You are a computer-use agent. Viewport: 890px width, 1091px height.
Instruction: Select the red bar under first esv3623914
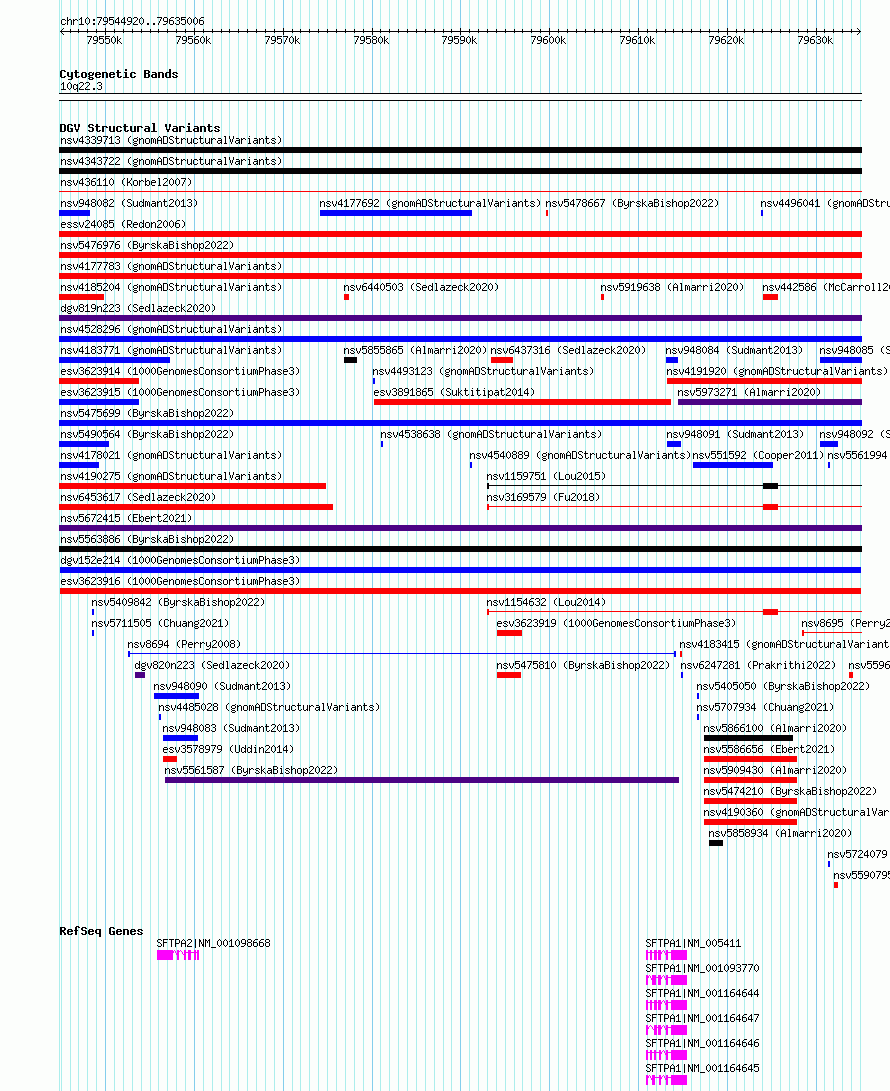point(100,381)
